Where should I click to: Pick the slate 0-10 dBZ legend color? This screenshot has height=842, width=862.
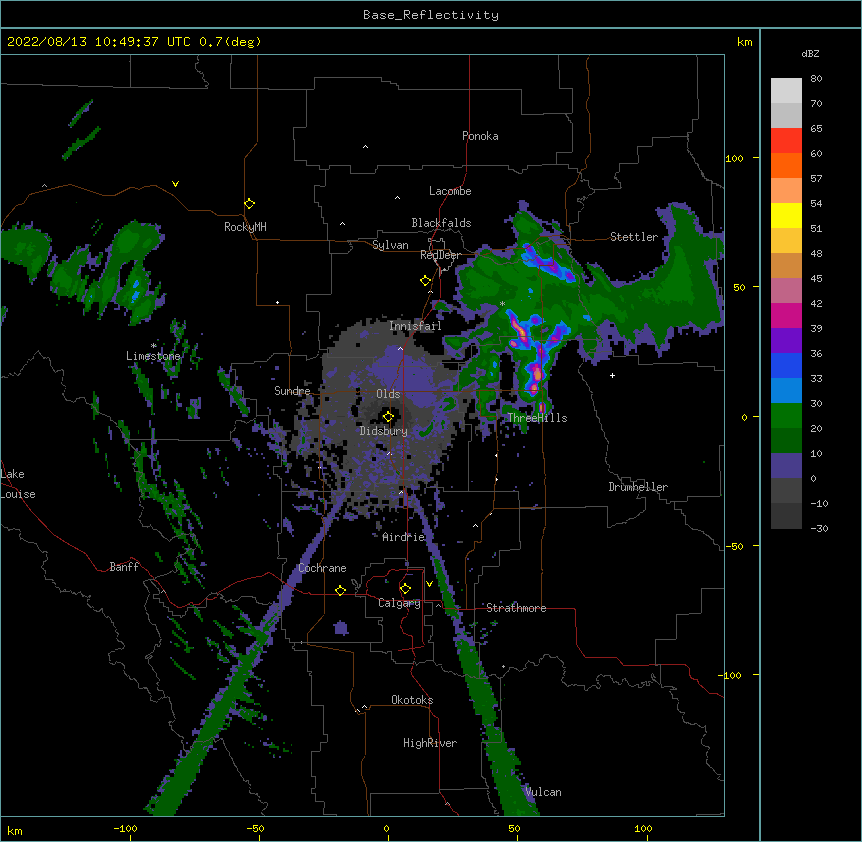(786, 466)
